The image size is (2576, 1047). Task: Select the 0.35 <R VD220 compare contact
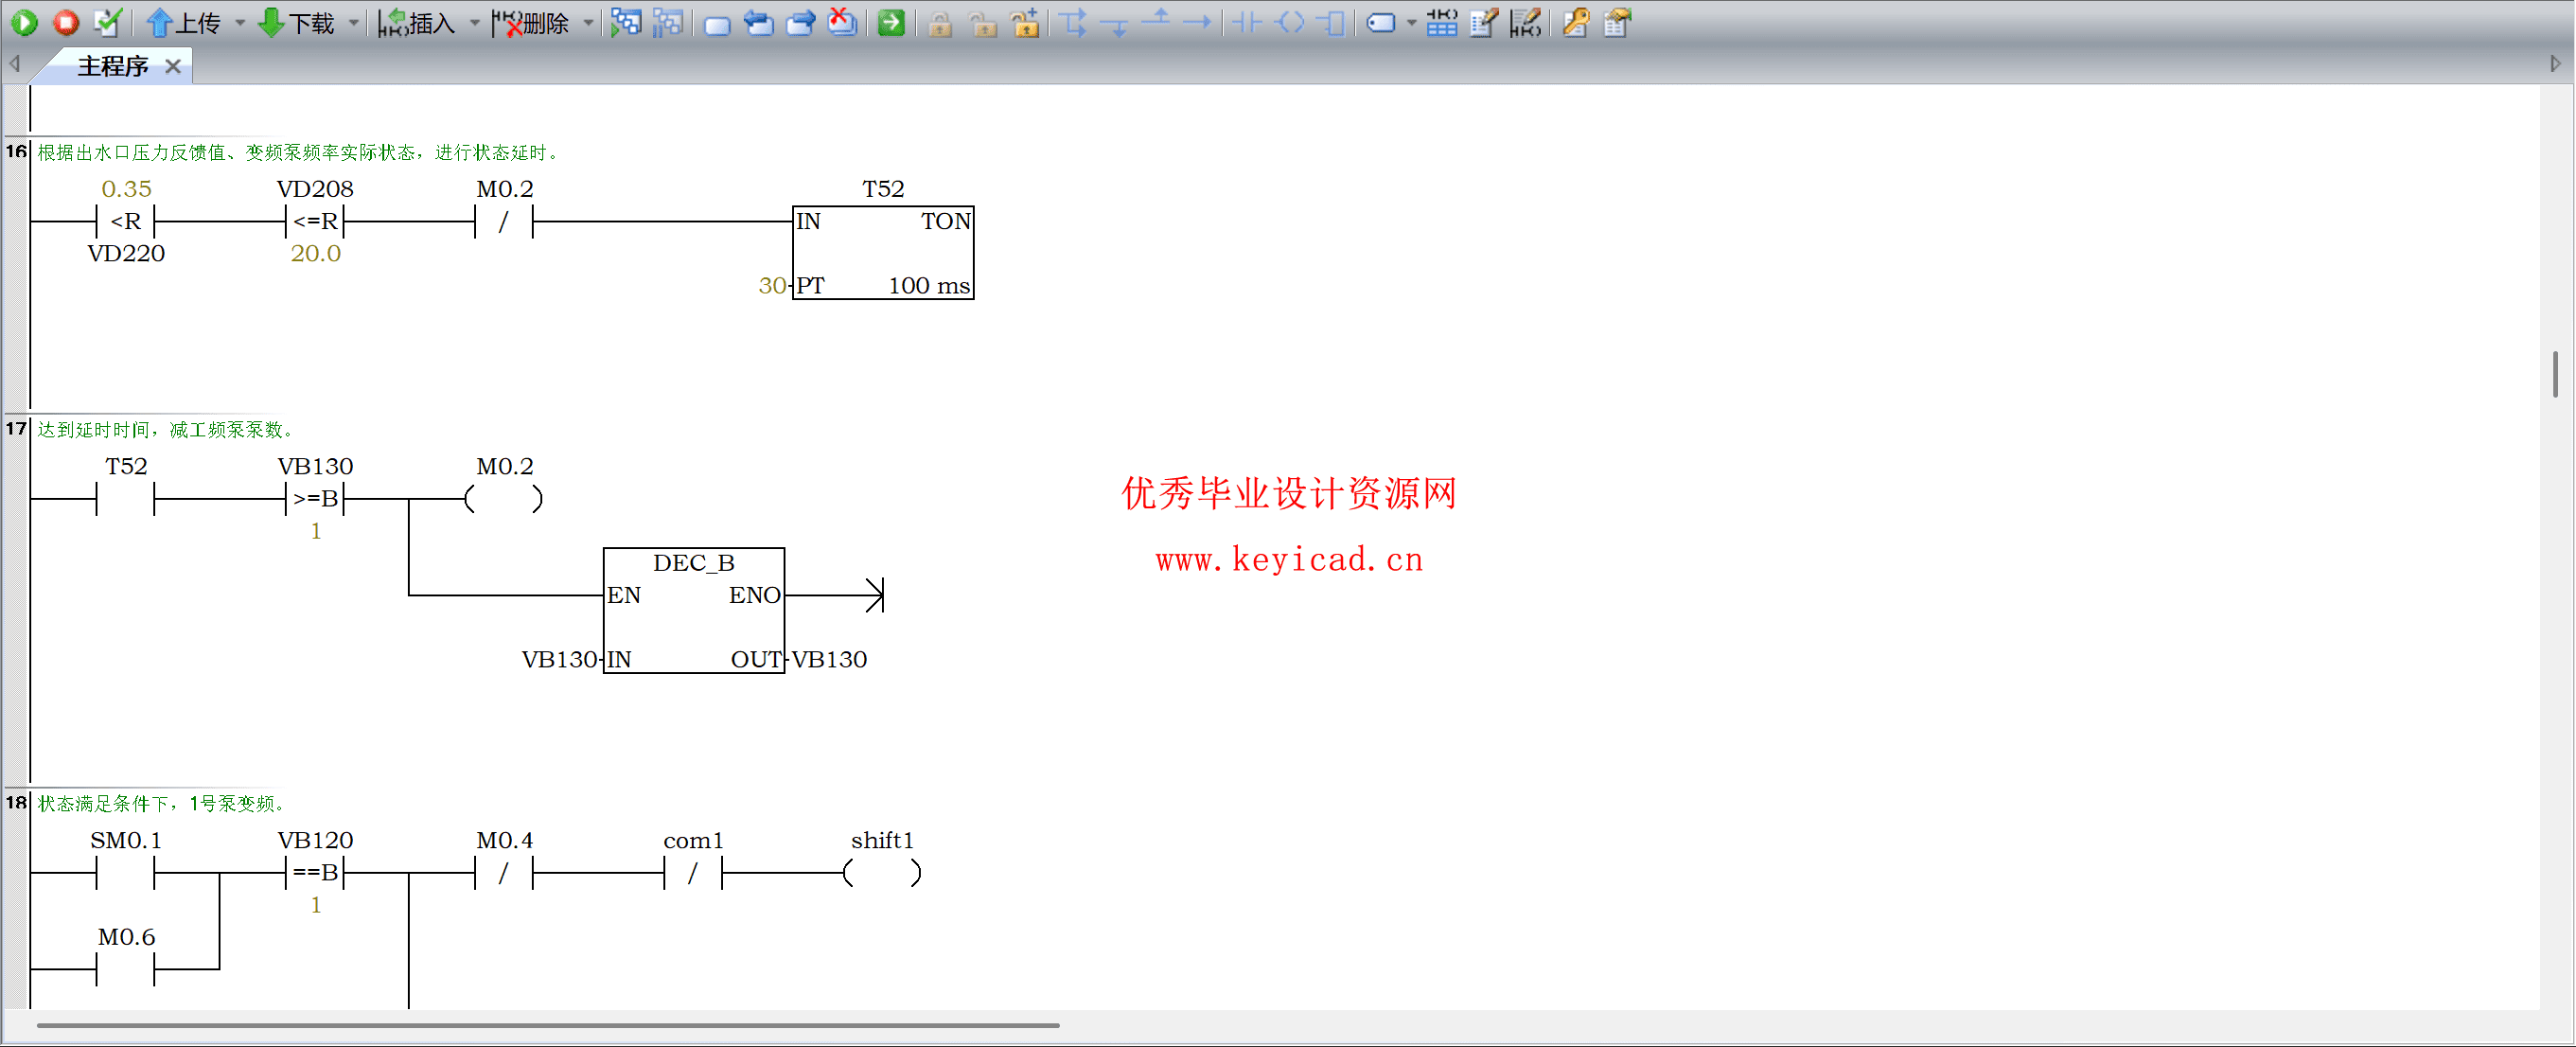126,221
